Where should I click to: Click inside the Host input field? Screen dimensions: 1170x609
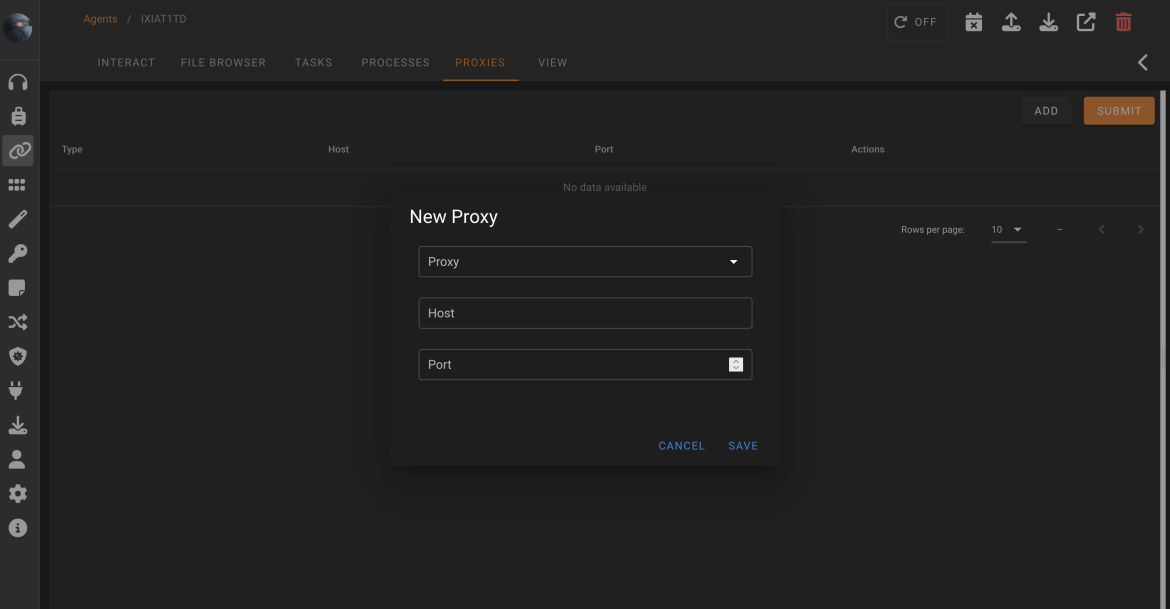585,312
